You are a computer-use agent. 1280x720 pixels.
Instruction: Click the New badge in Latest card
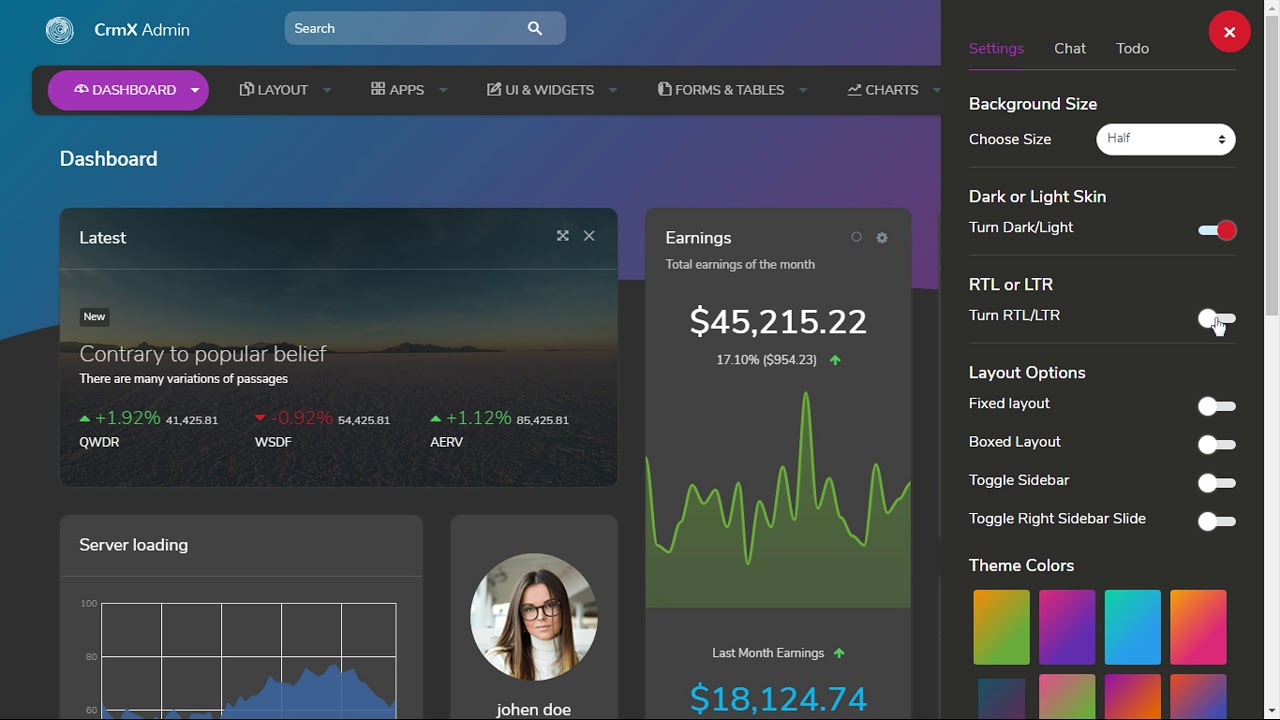coord(94,317)
